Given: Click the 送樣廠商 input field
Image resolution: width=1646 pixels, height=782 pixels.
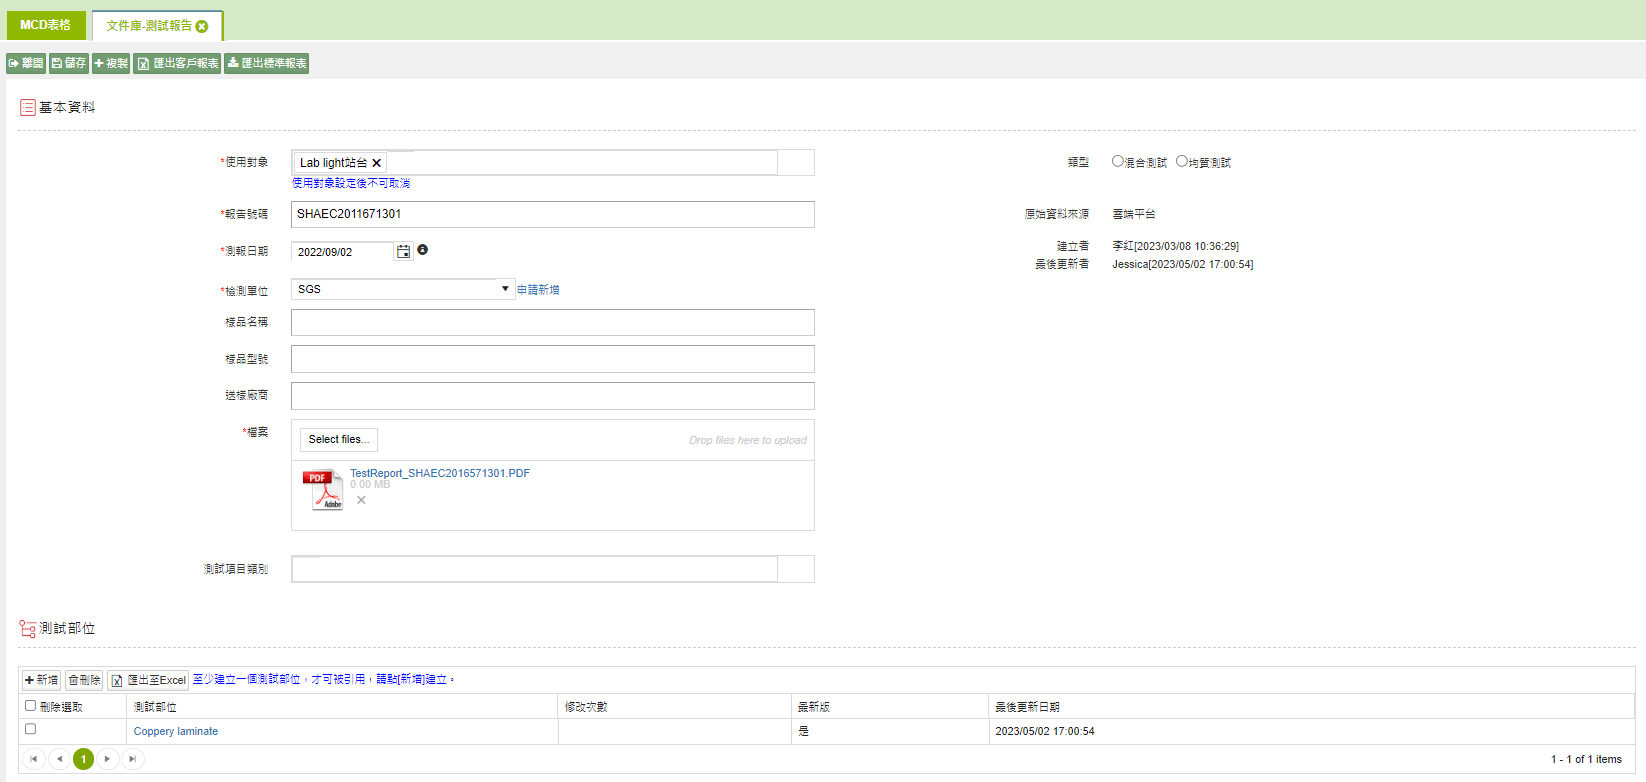Looking at the screenshot, I should tap(553, 396).
